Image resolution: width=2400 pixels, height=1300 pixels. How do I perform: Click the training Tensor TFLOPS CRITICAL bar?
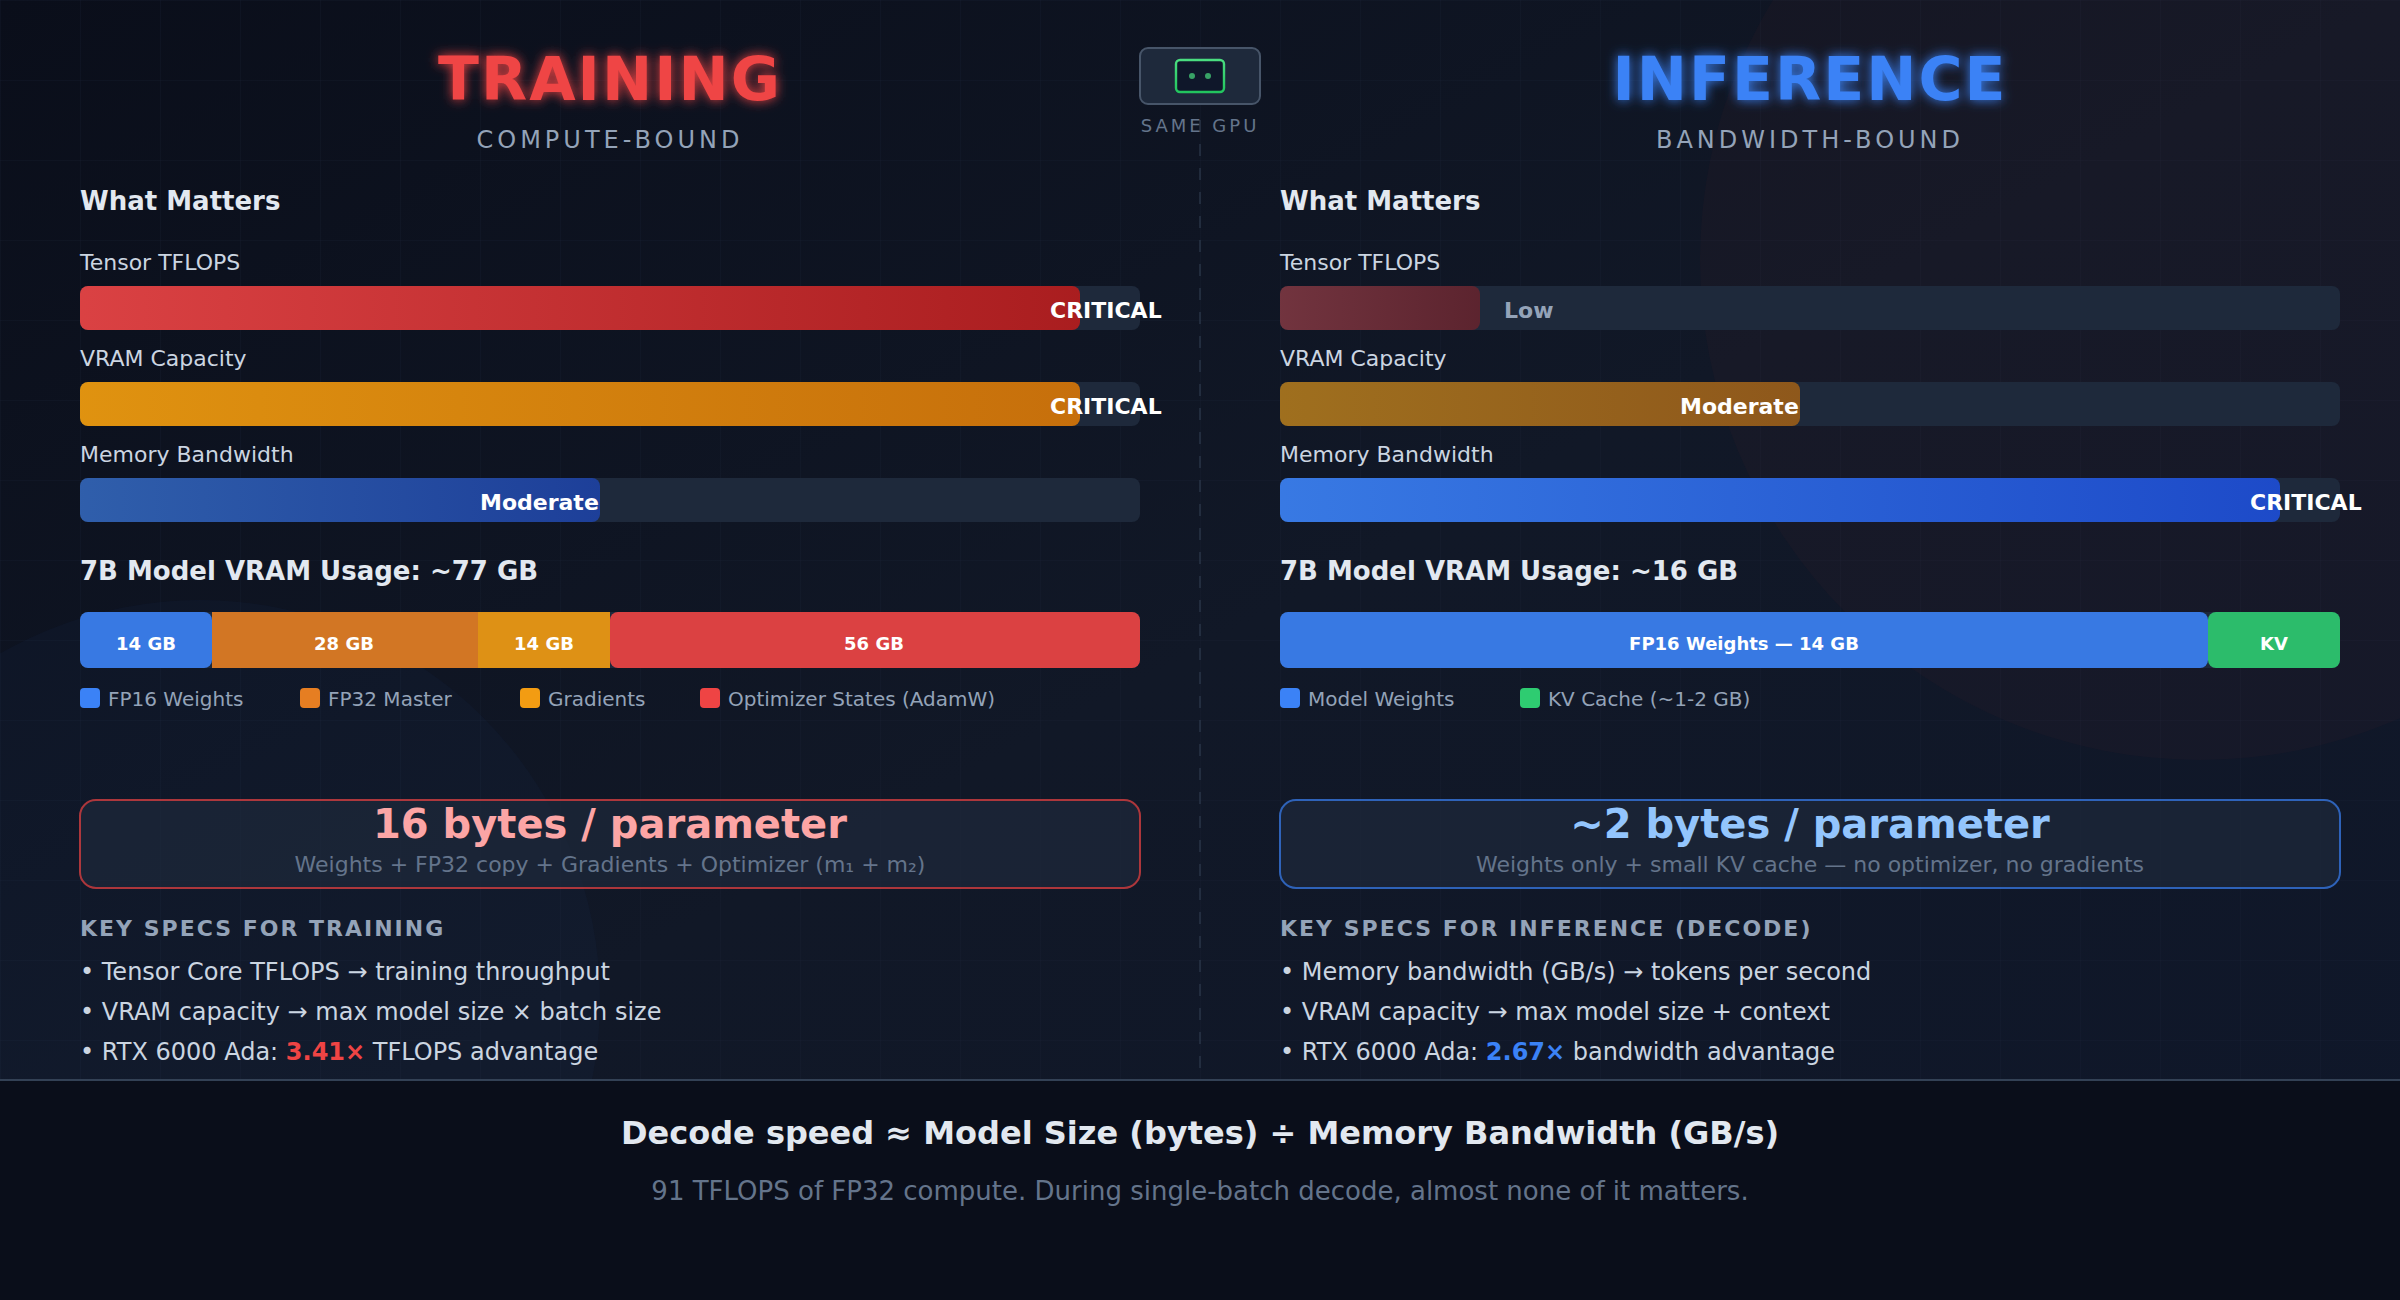click(x=580, y=308)
